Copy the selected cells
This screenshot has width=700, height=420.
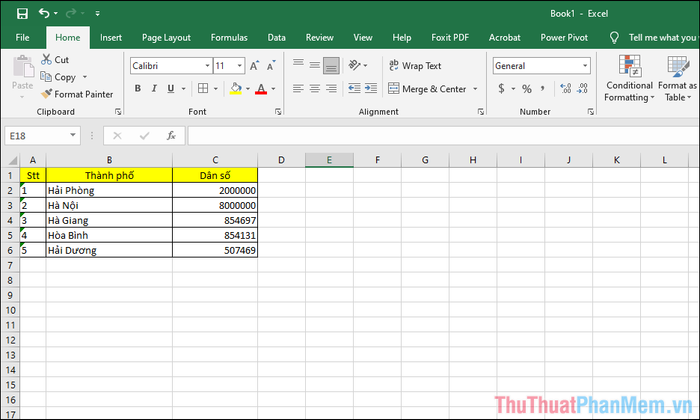pos(58,77)
